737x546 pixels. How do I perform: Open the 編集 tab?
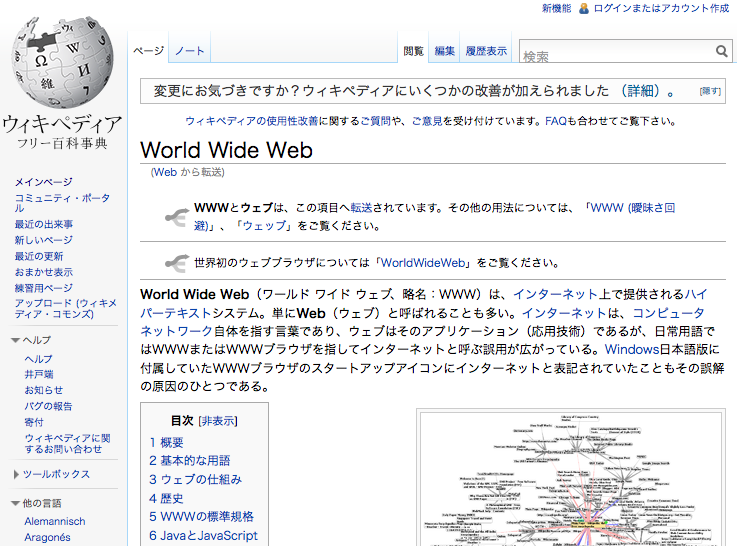444,51
